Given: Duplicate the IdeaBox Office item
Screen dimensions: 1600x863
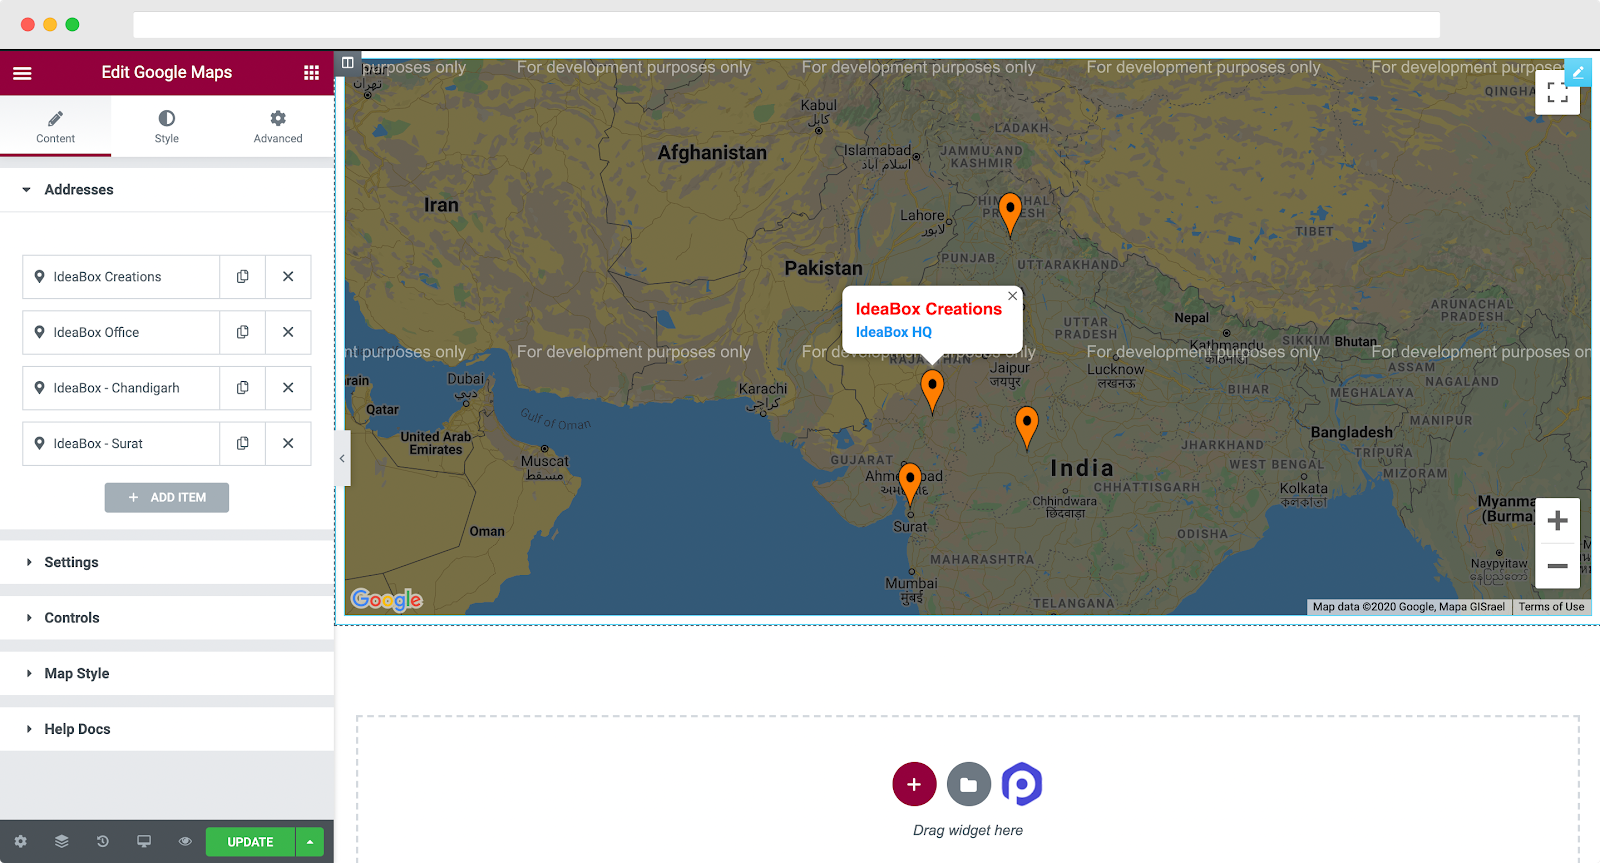Looking at the screenshot, I should tap(242, 332).
